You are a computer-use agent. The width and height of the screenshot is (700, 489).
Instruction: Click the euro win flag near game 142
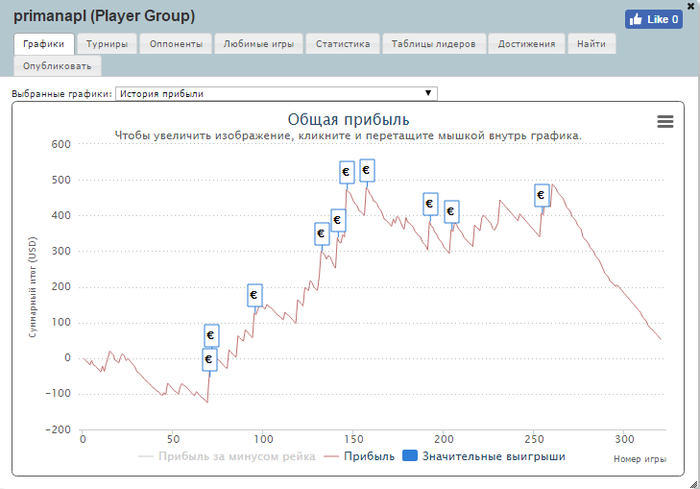tap(338, 221)
